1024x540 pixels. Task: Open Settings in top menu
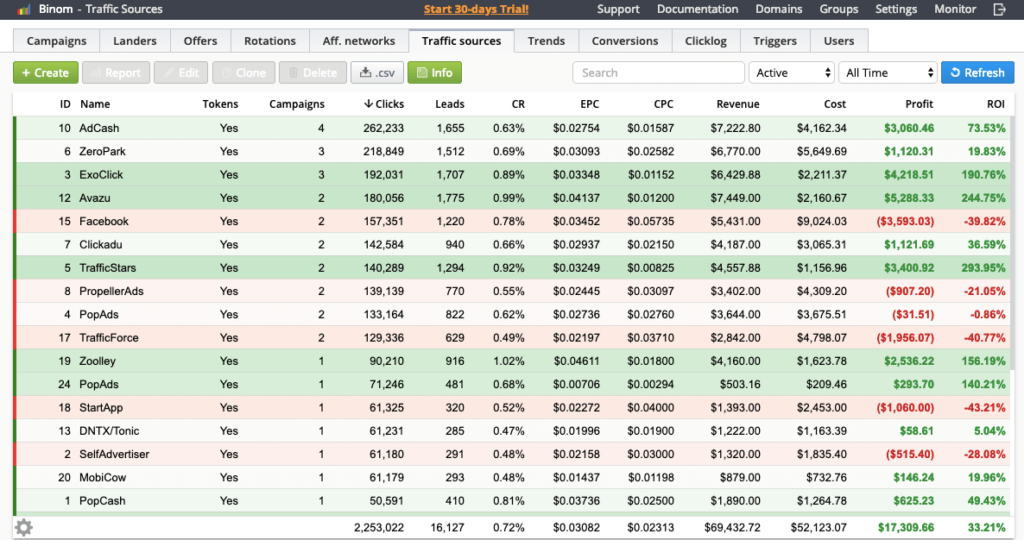896,9
